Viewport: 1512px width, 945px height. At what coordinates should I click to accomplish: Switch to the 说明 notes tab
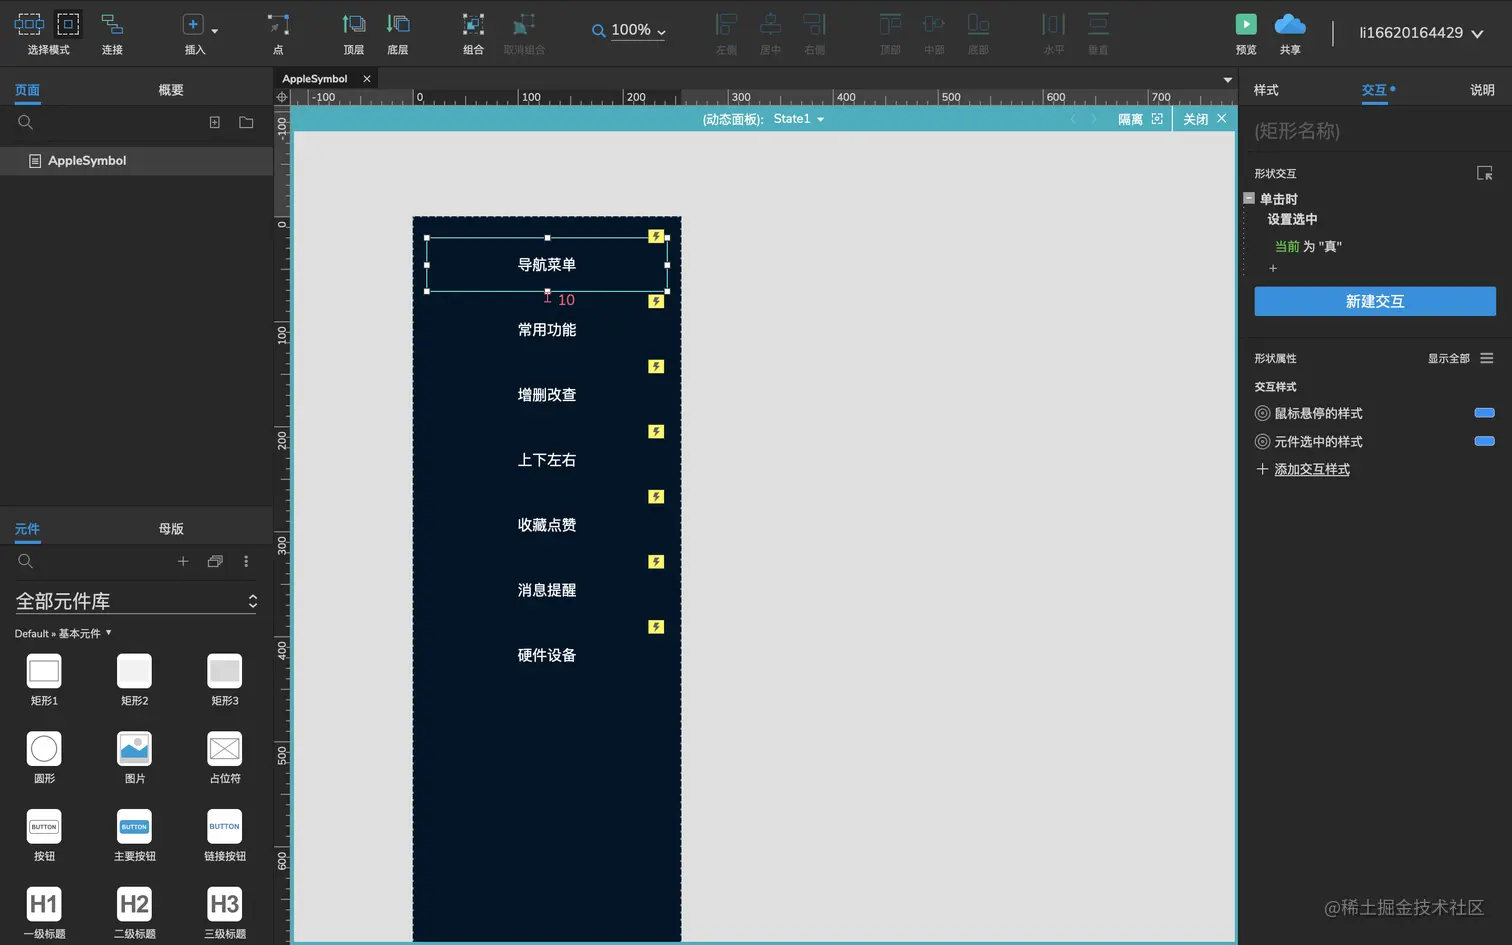(1482, 90)
